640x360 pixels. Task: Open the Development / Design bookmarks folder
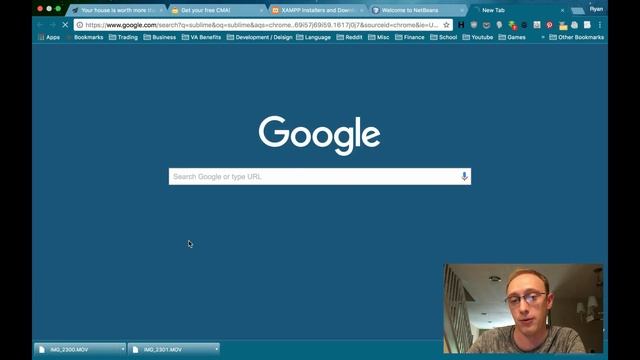[260, 37]
